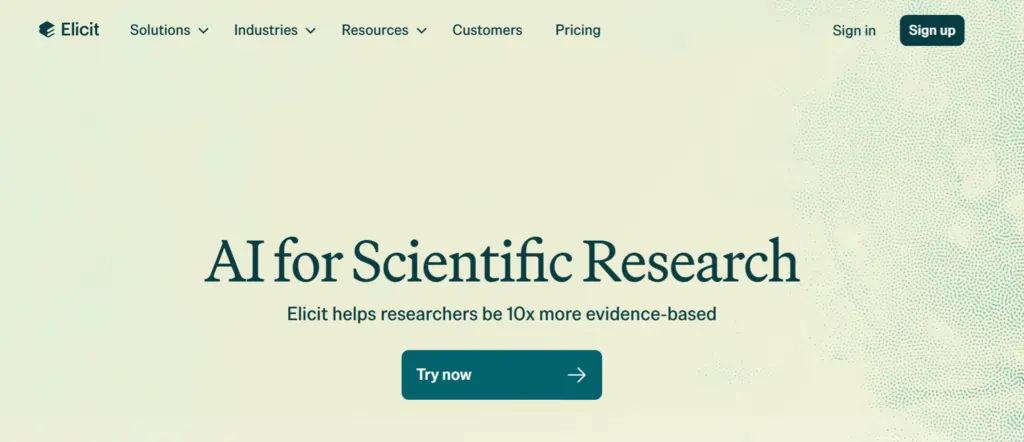1024x442 pixels.
Task: Open the Resources menu label
Action: [375, 30]
